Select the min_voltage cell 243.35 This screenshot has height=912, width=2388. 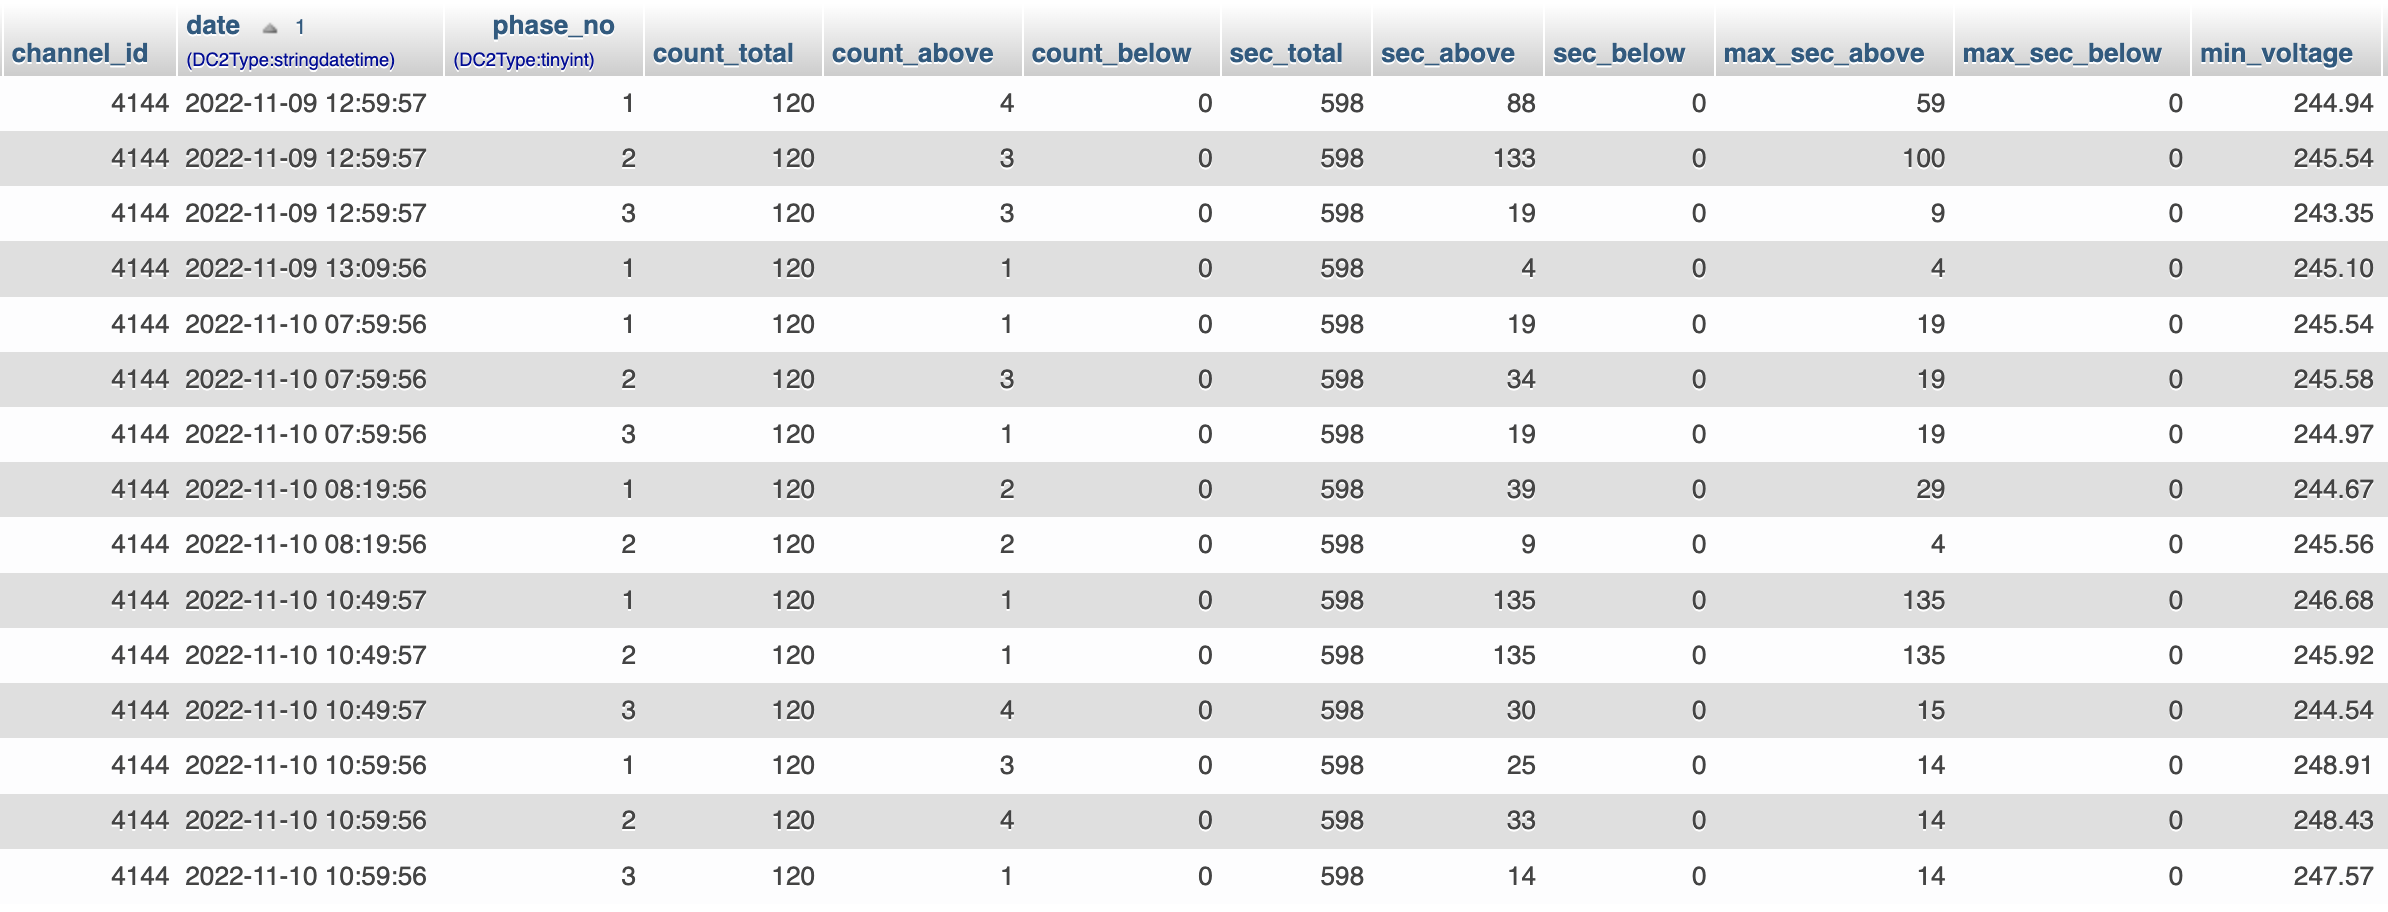(x=2333, y=213)
